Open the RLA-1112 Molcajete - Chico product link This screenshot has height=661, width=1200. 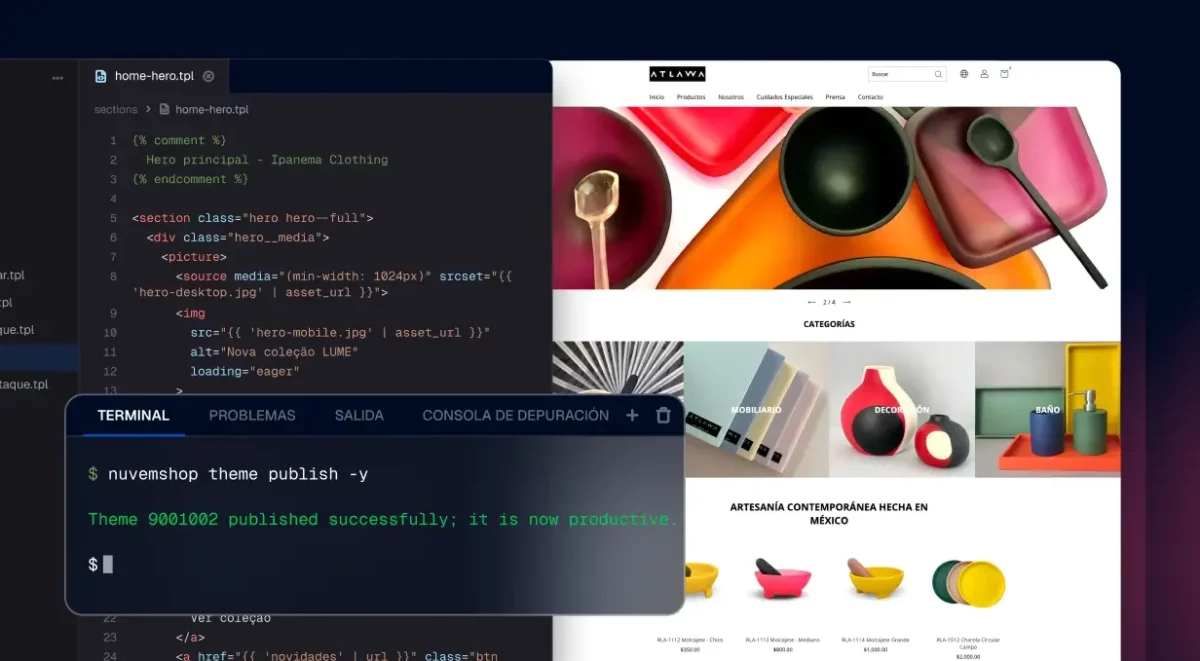[690, 640]
